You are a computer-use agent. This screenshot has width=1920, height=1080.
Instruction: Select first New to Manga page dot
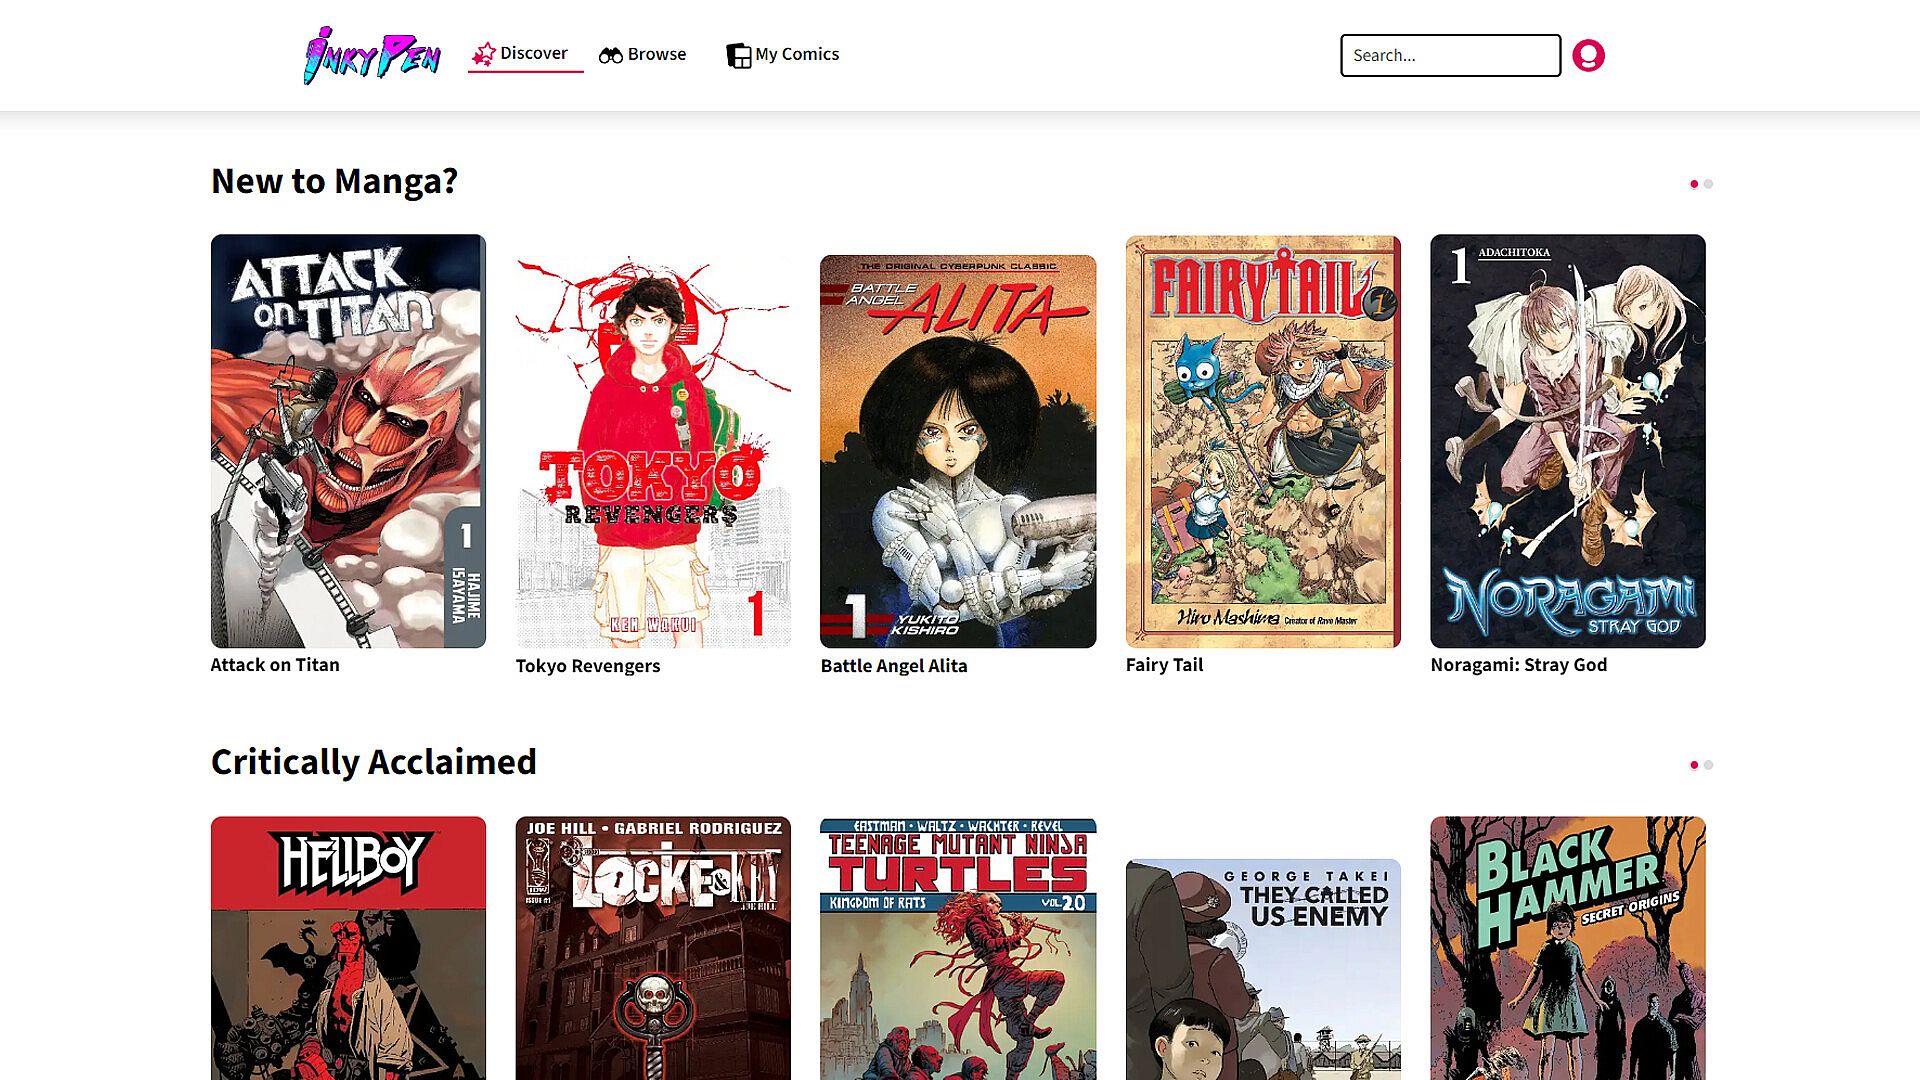1694,184
